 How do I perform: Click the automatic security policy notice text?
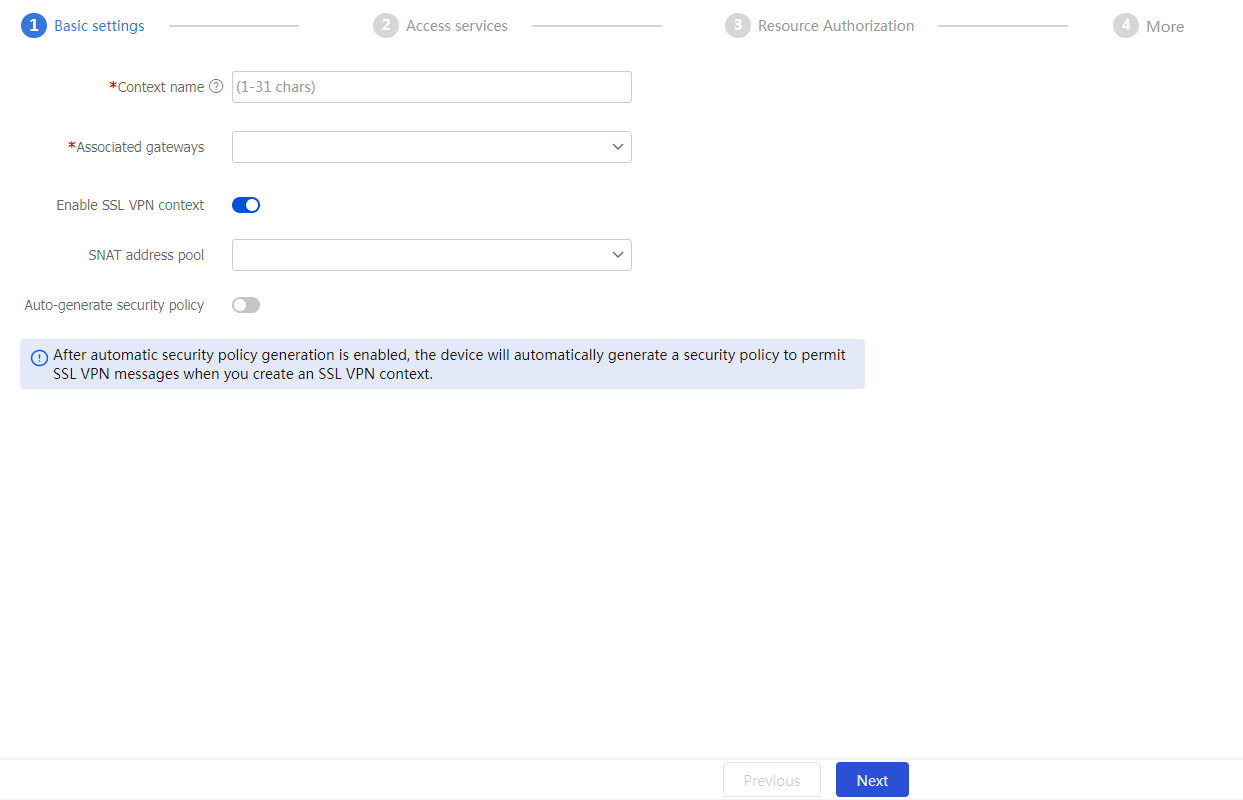(450, 364)
